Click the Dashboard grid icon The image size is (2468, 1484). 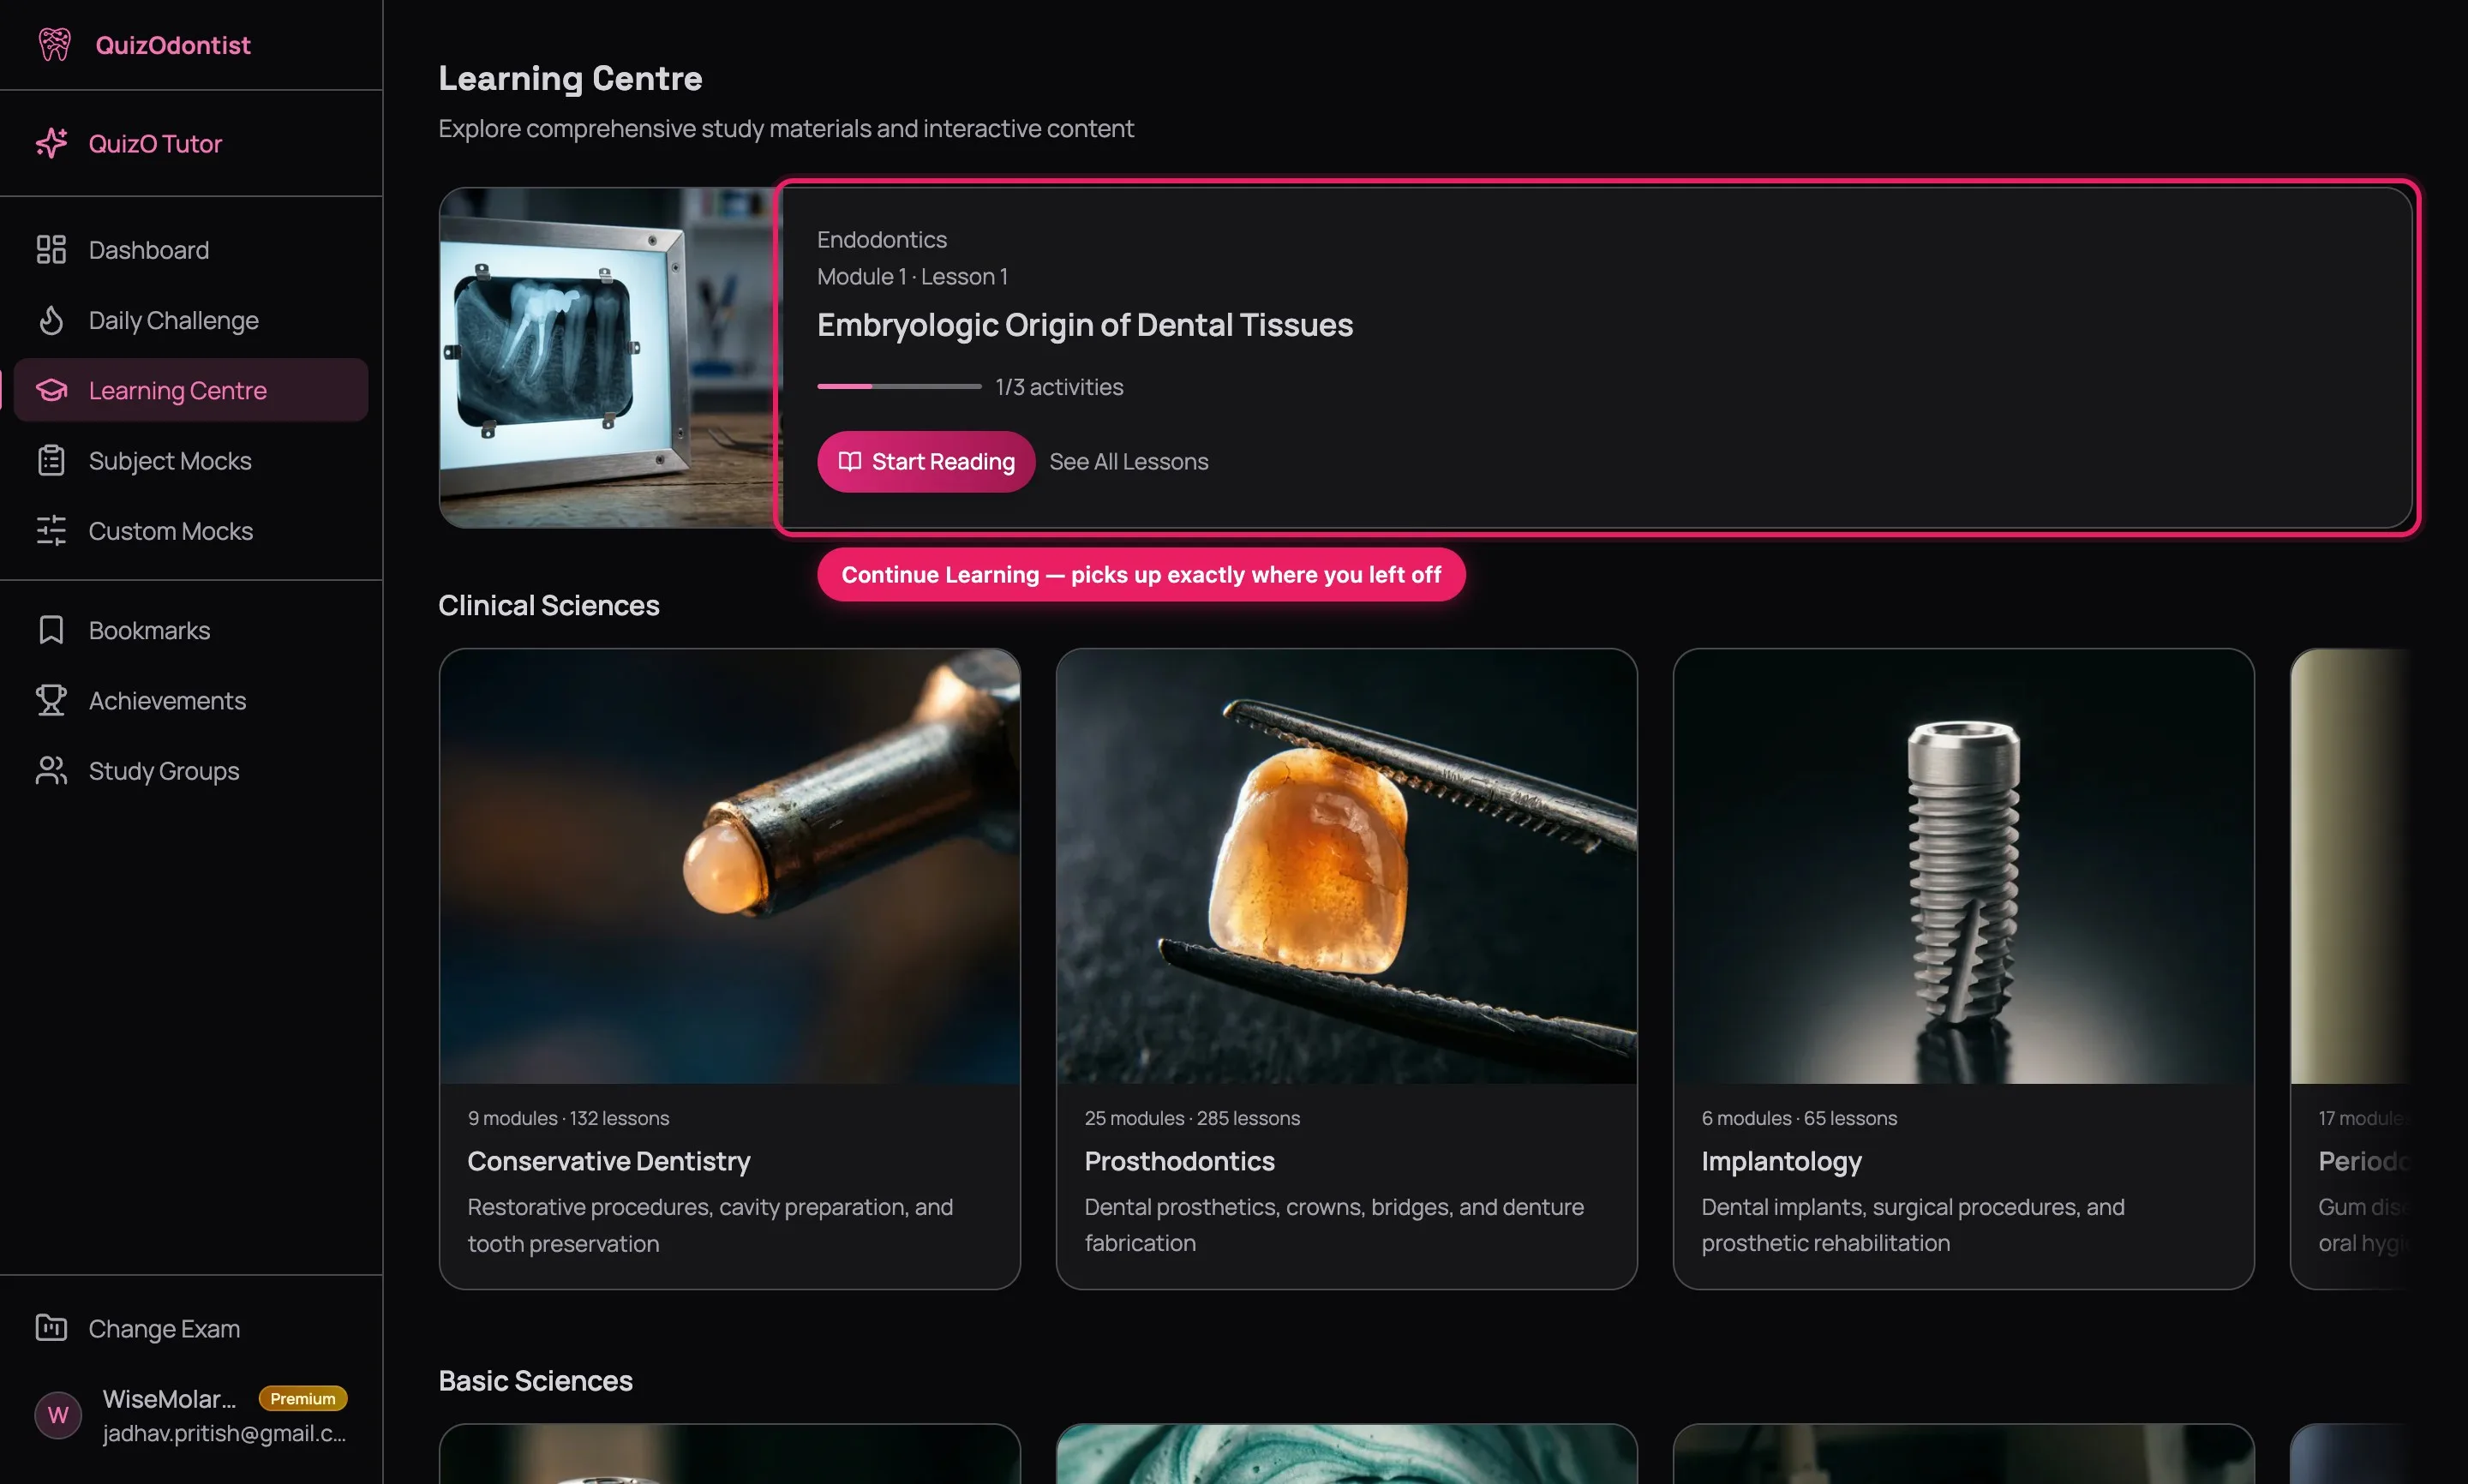click(x=51, y=249)
